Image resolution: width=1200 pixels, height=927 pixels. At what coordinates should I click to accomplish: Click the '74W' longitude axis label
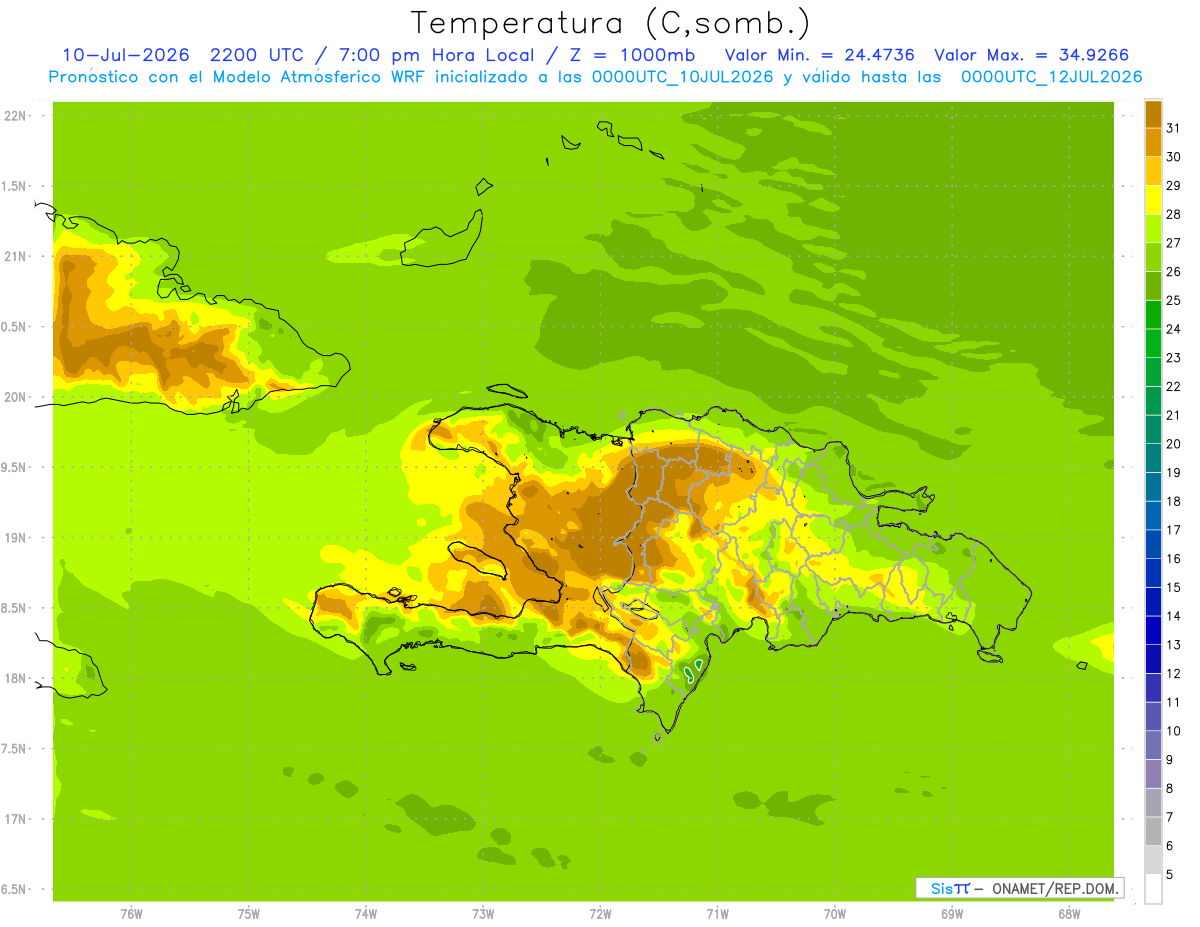[x=366, y=914]
